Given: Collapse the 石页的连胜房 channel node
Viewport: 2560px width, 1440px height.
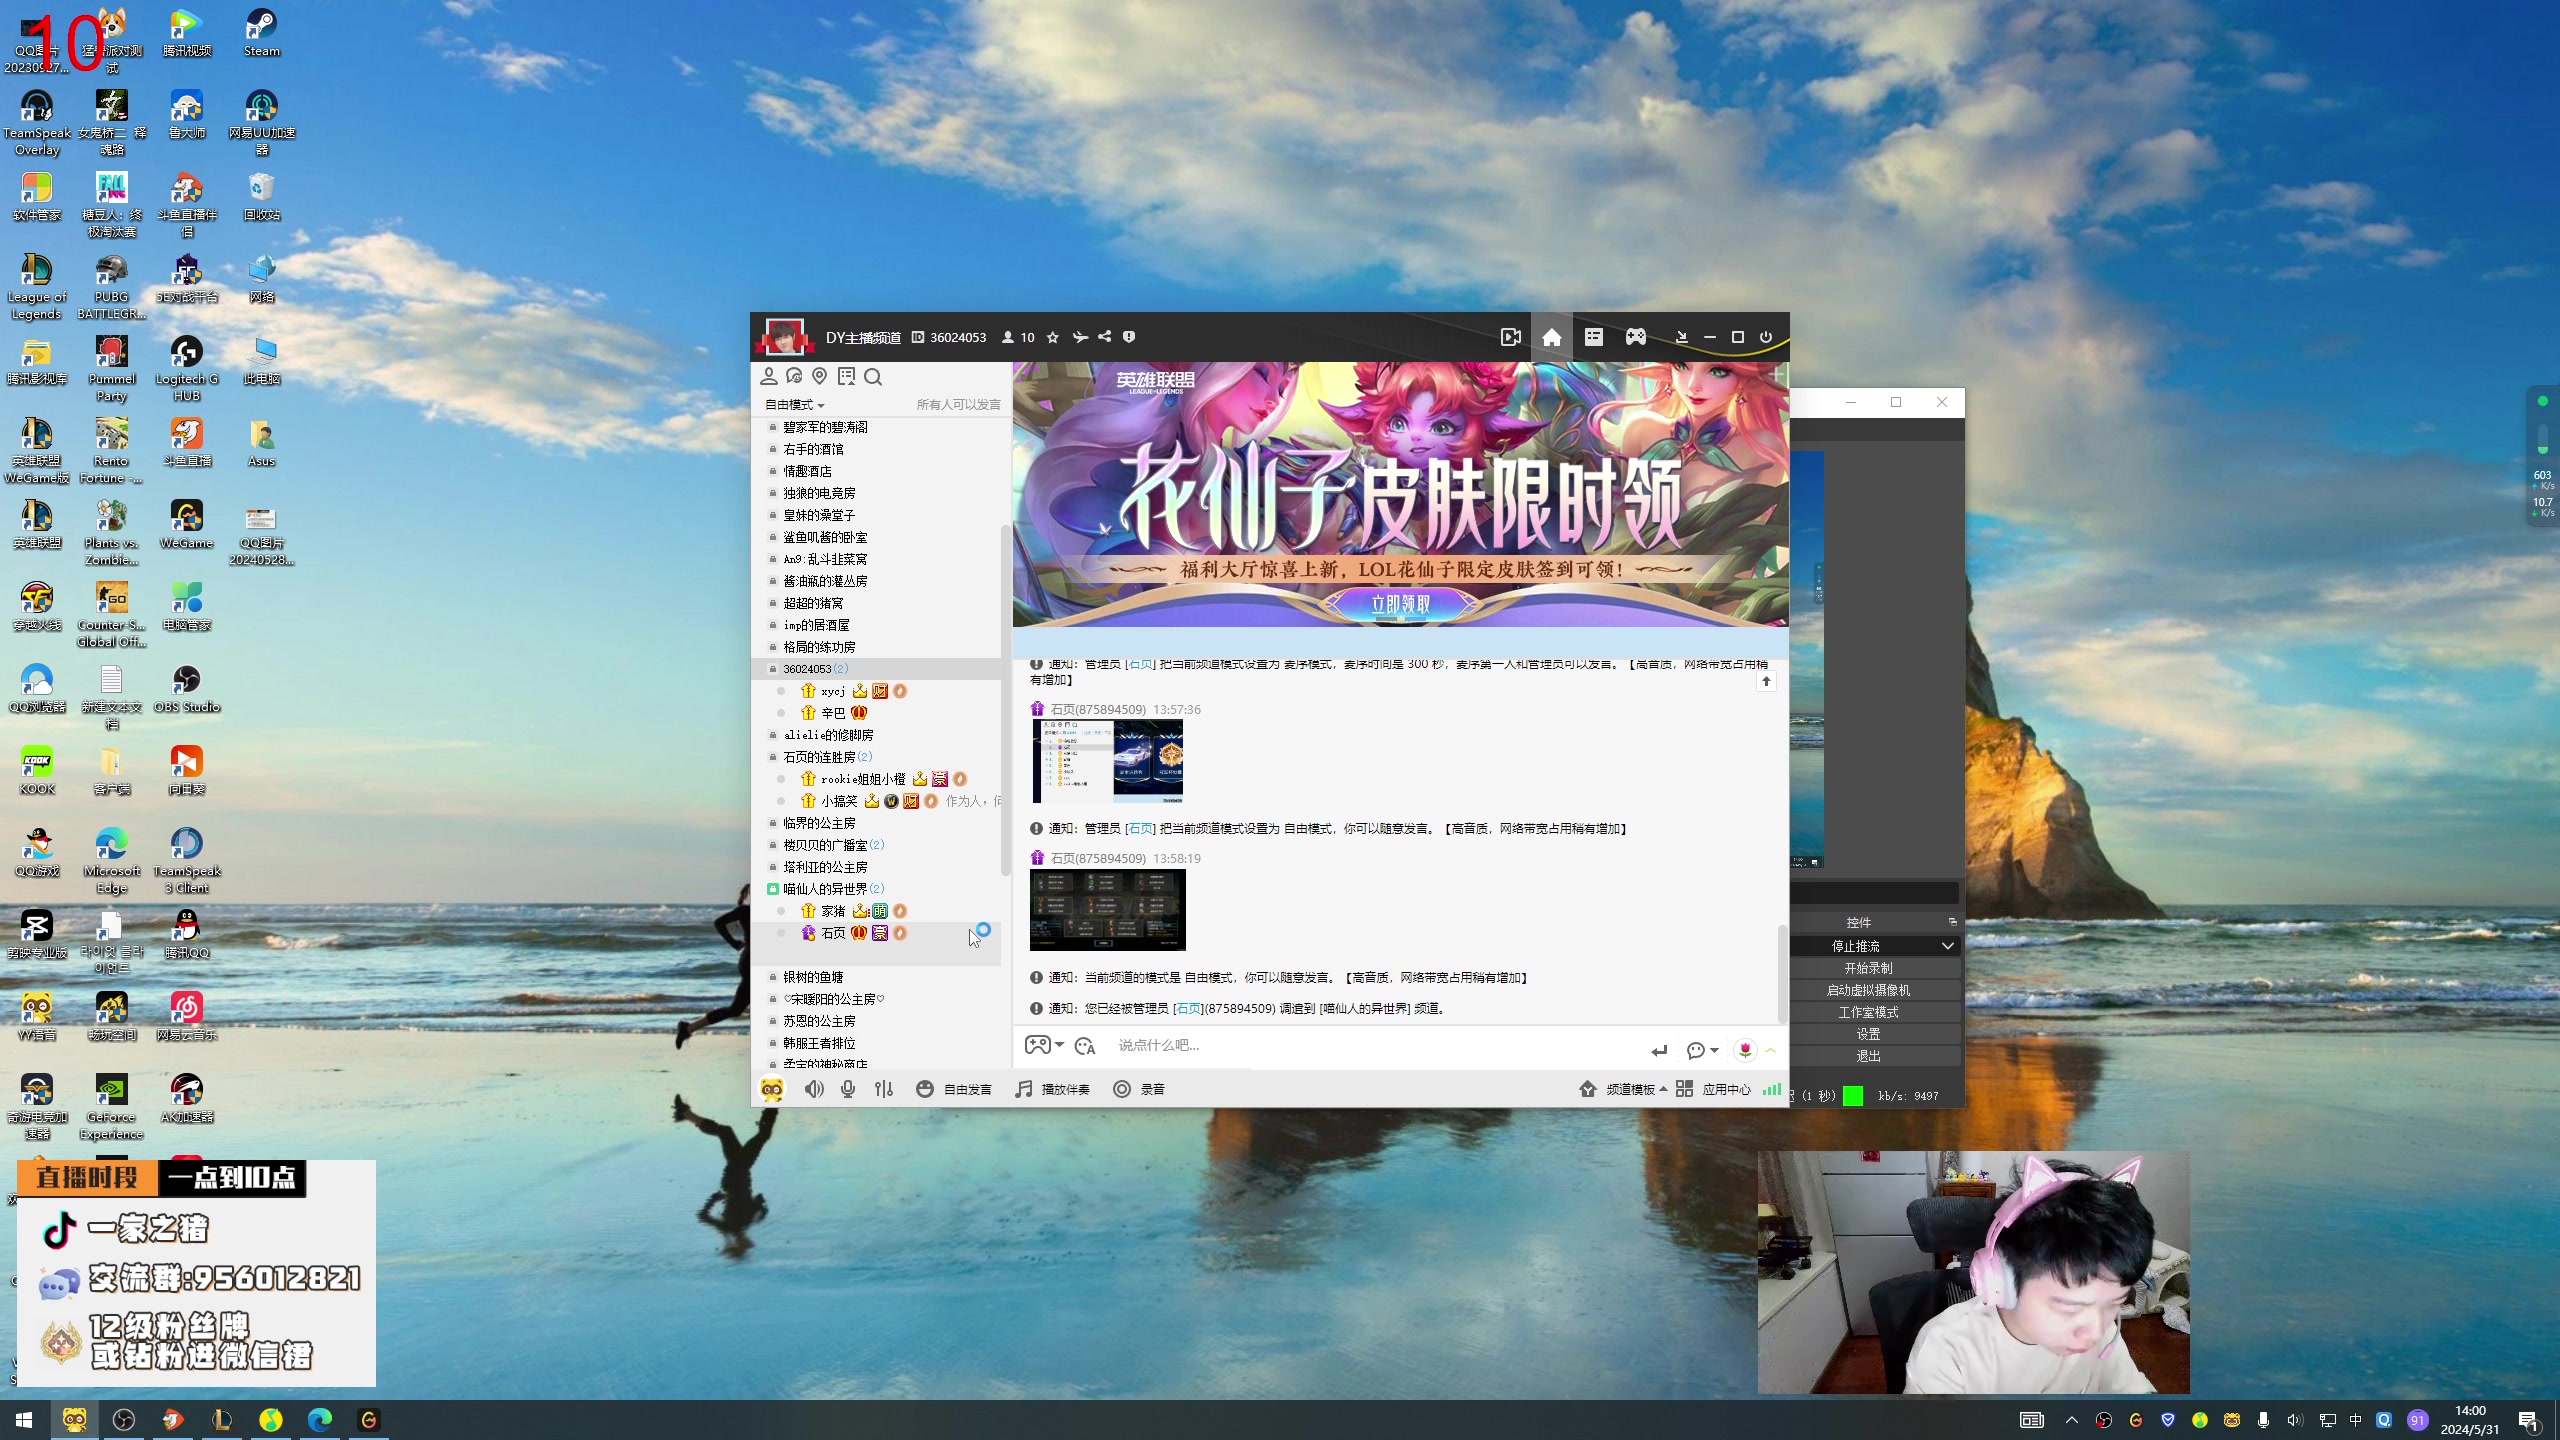Looking at the screenshot, I should pos(772,757).
